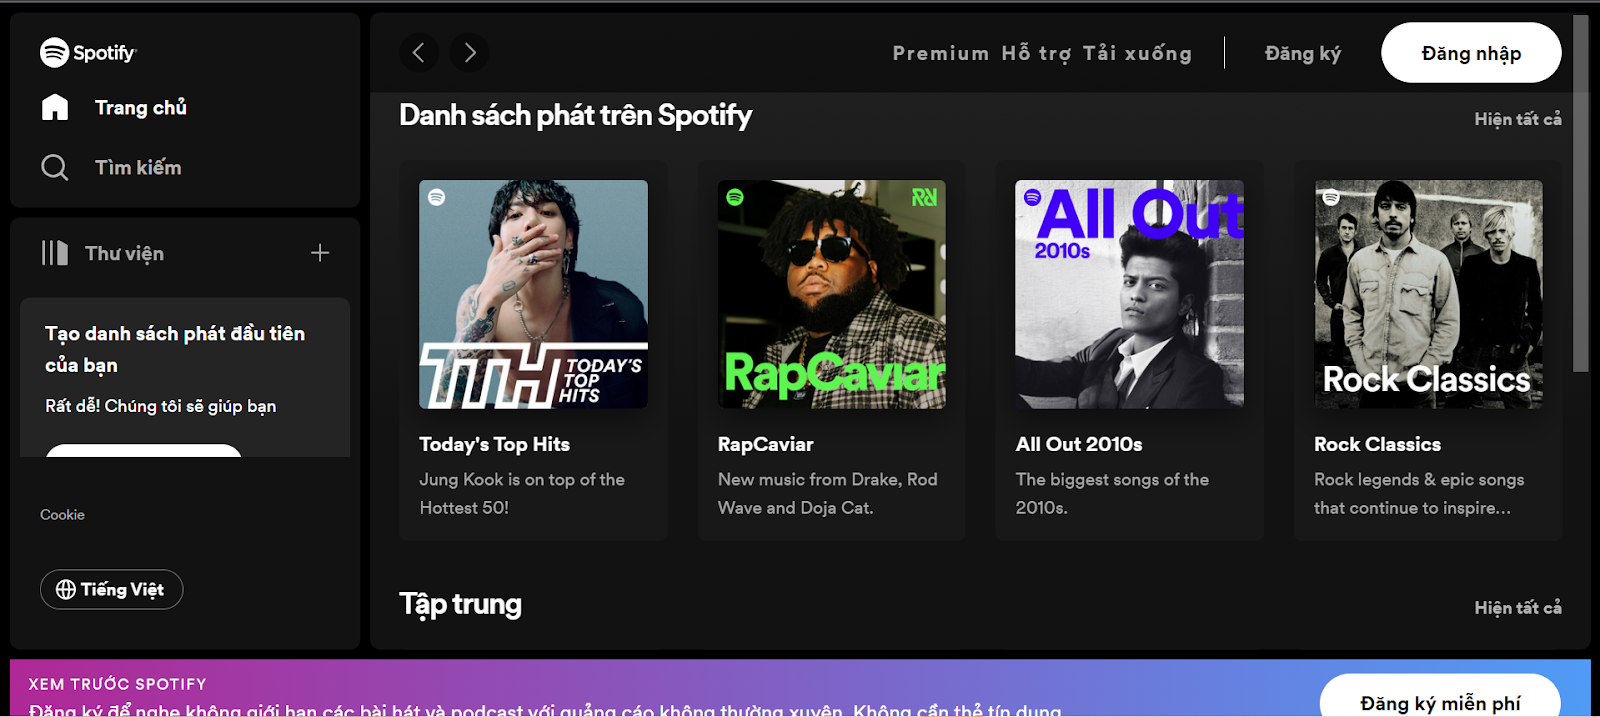Click the Rock Classics title text

pos(1377,444)
